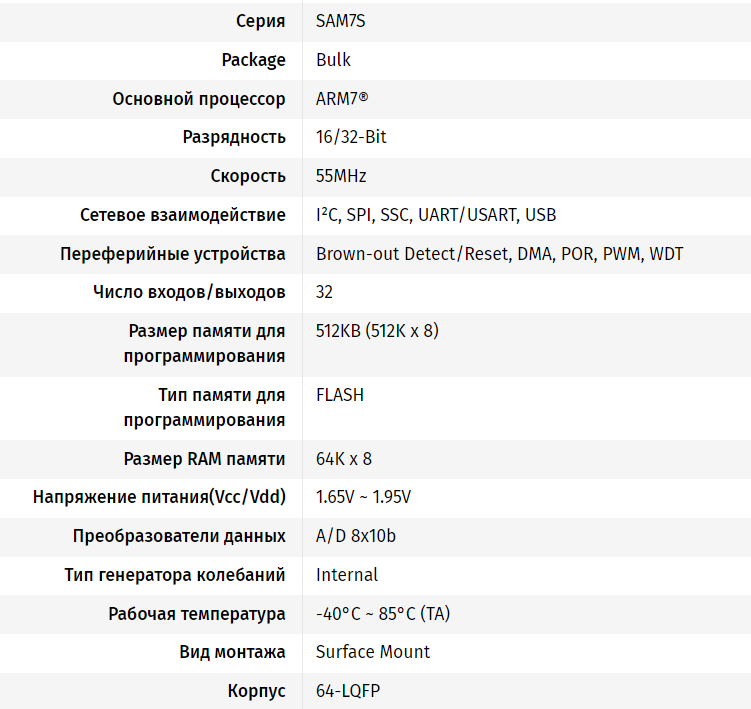
Task: Click the Internal oscillator type value
Action: click(347, 574)
